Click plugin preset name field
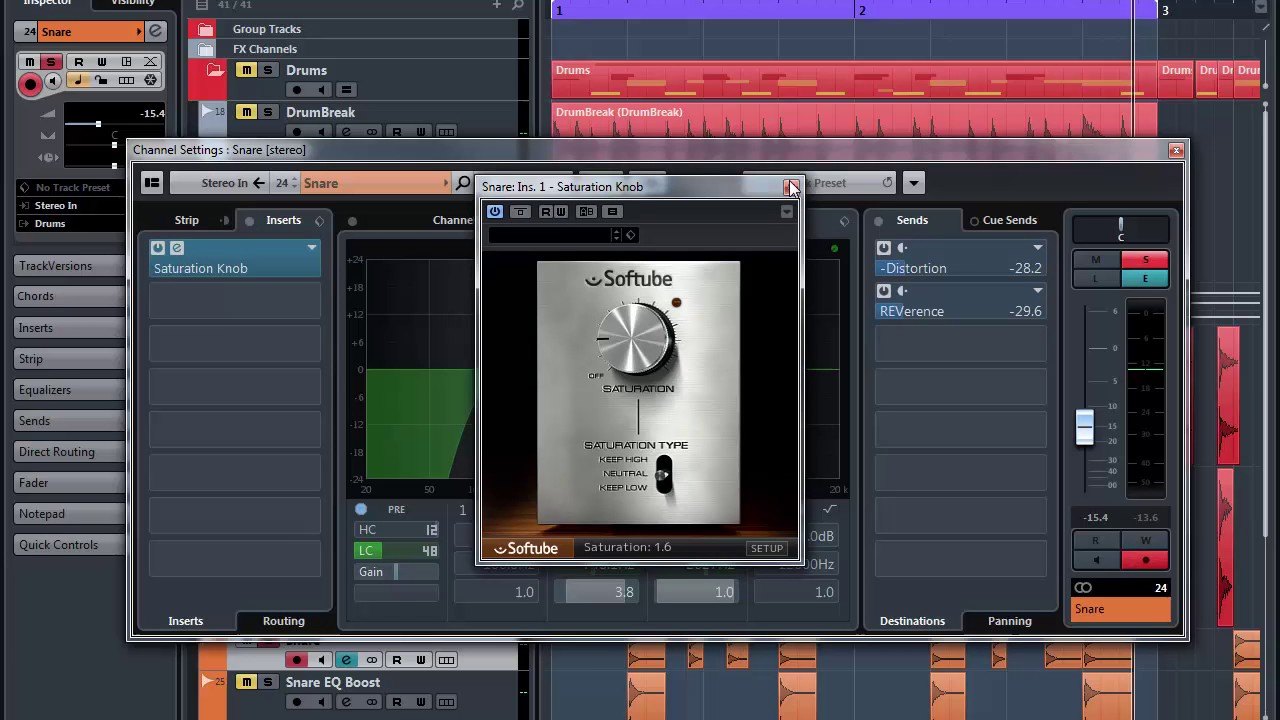1280x720 pixels. [550, 235]
